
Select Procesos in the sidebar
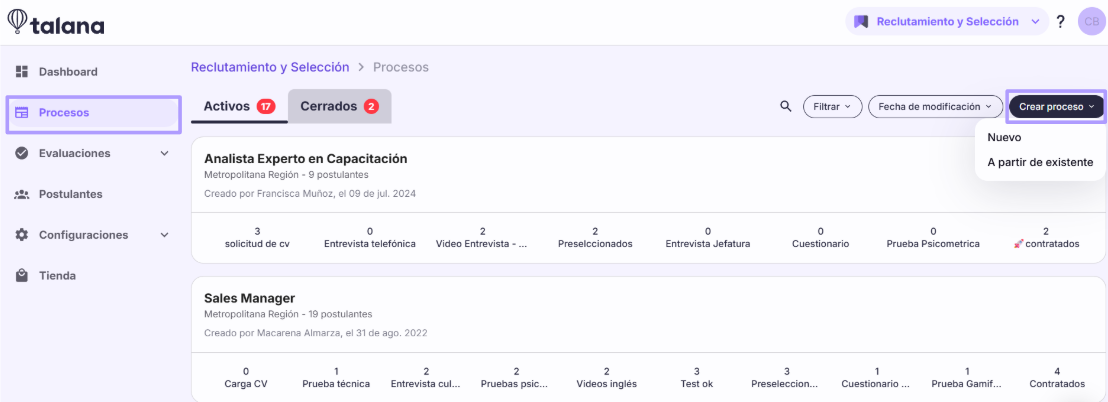point(93,112)
